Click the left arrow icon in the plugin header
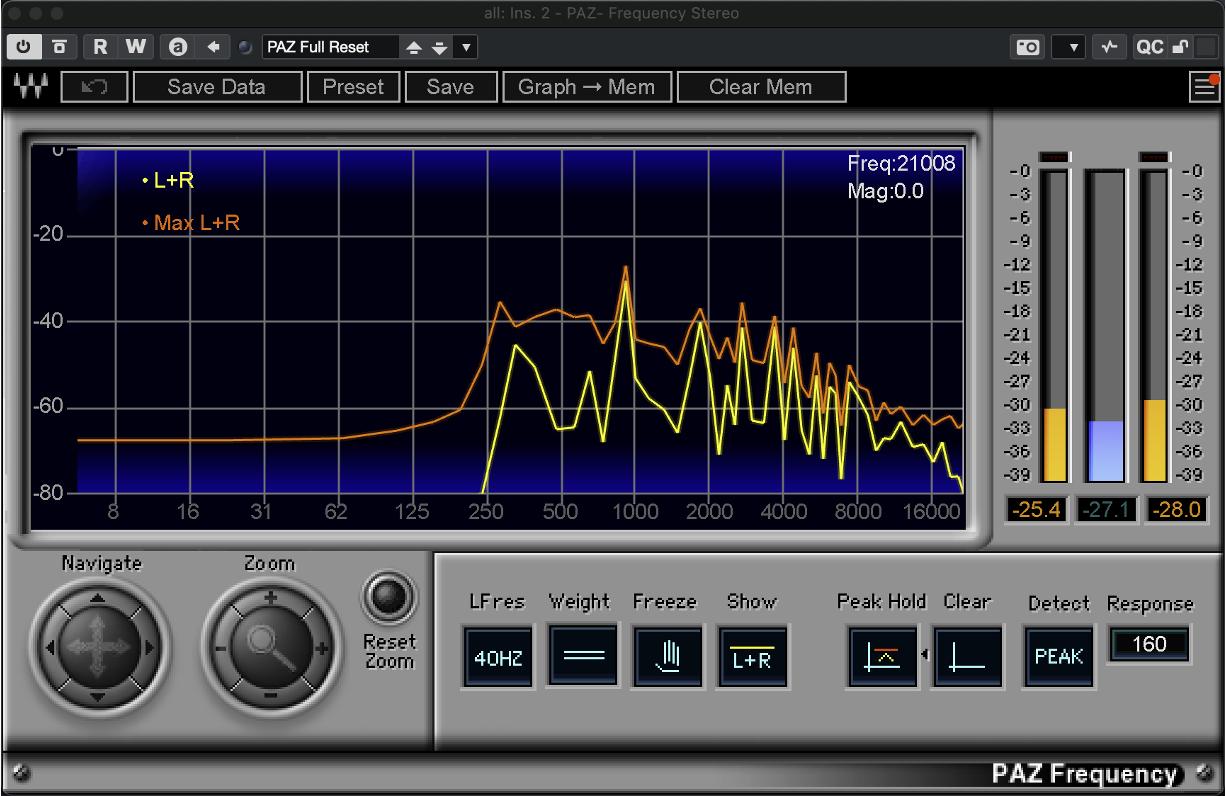The height and width of the screenshot is (796, 1226). coord(213,47)
